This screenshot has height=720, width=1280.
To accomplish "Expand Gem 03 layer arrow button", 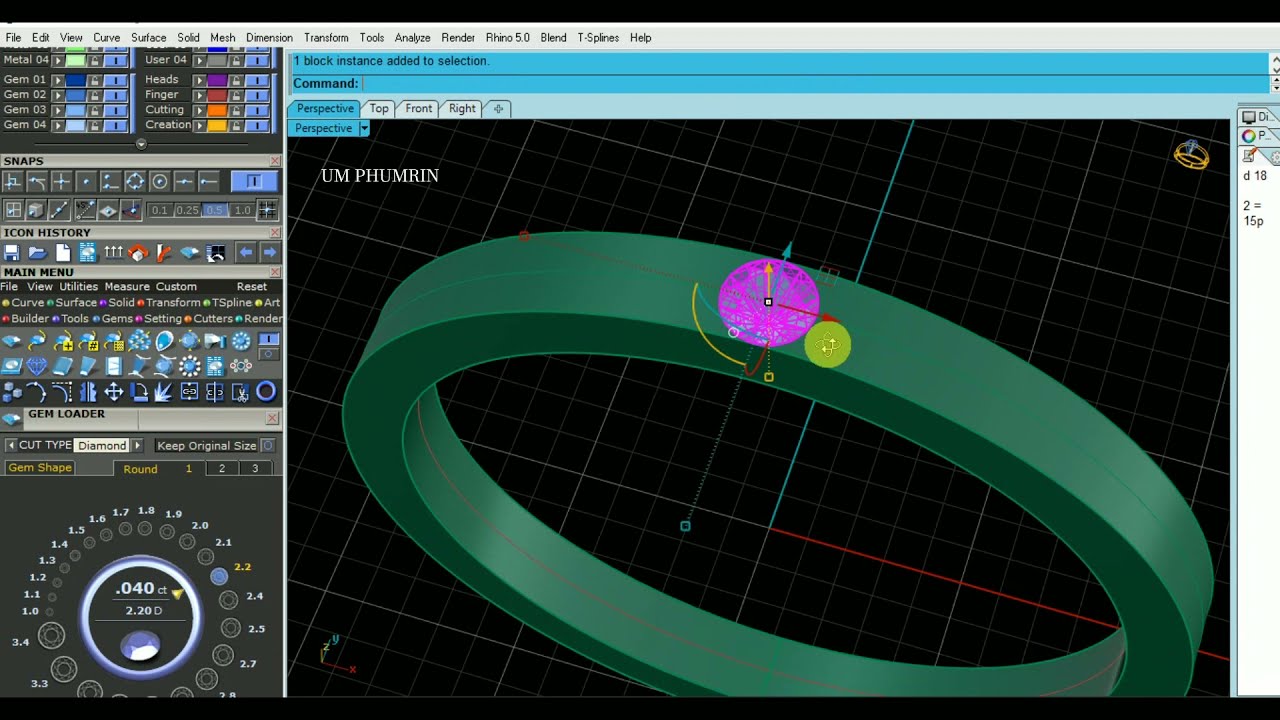I will (58, 110).
